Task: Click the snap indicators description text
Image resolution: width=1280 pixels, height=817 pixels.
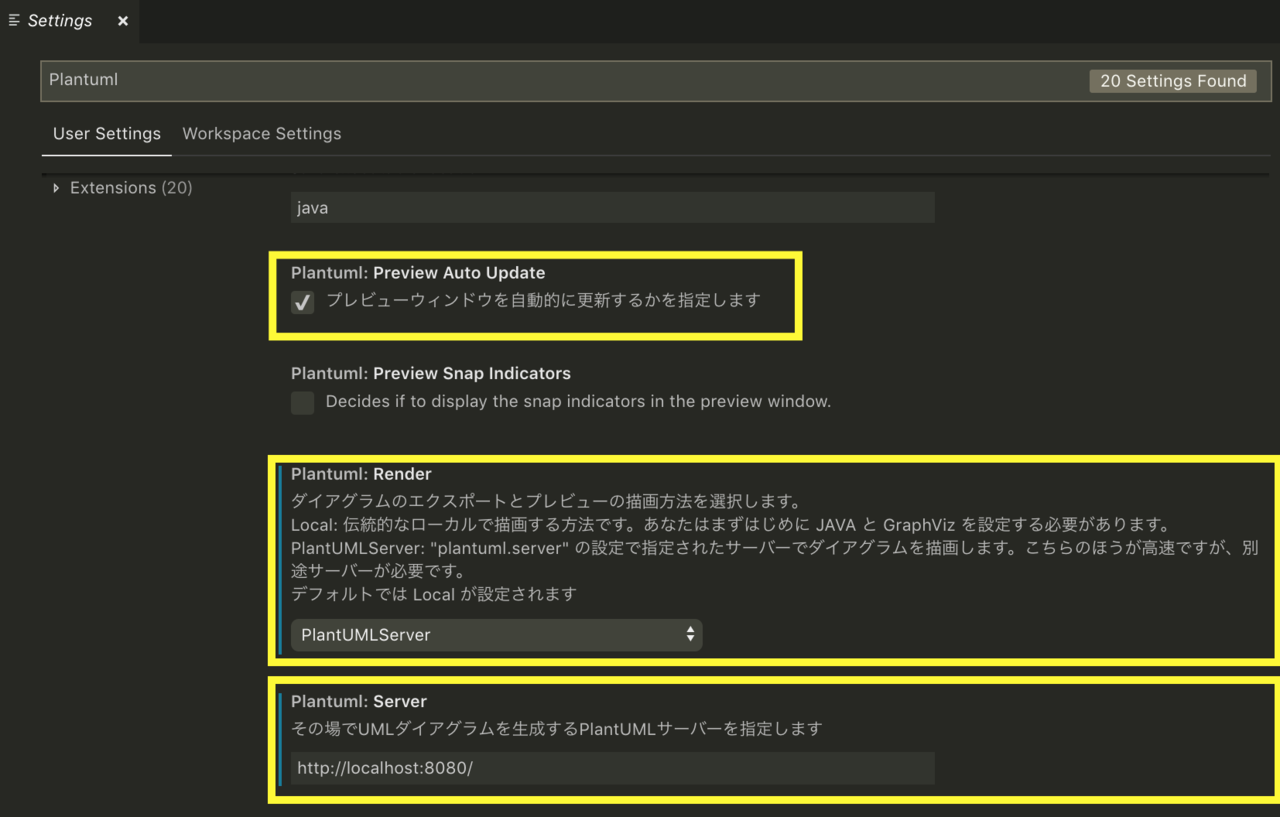Action: (578, 402)
